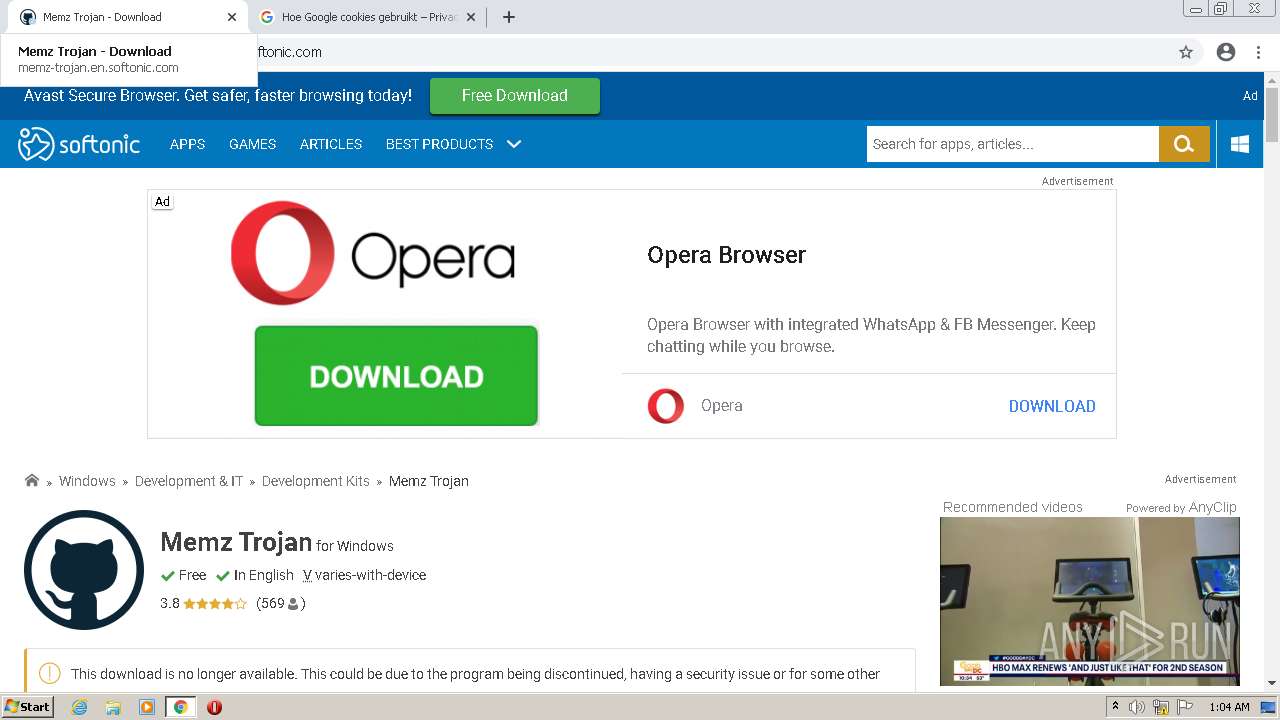Click the Memz Trojan title heading
Image resolution: width=1280 pixels, height=720 pixels.
(236, 542)
